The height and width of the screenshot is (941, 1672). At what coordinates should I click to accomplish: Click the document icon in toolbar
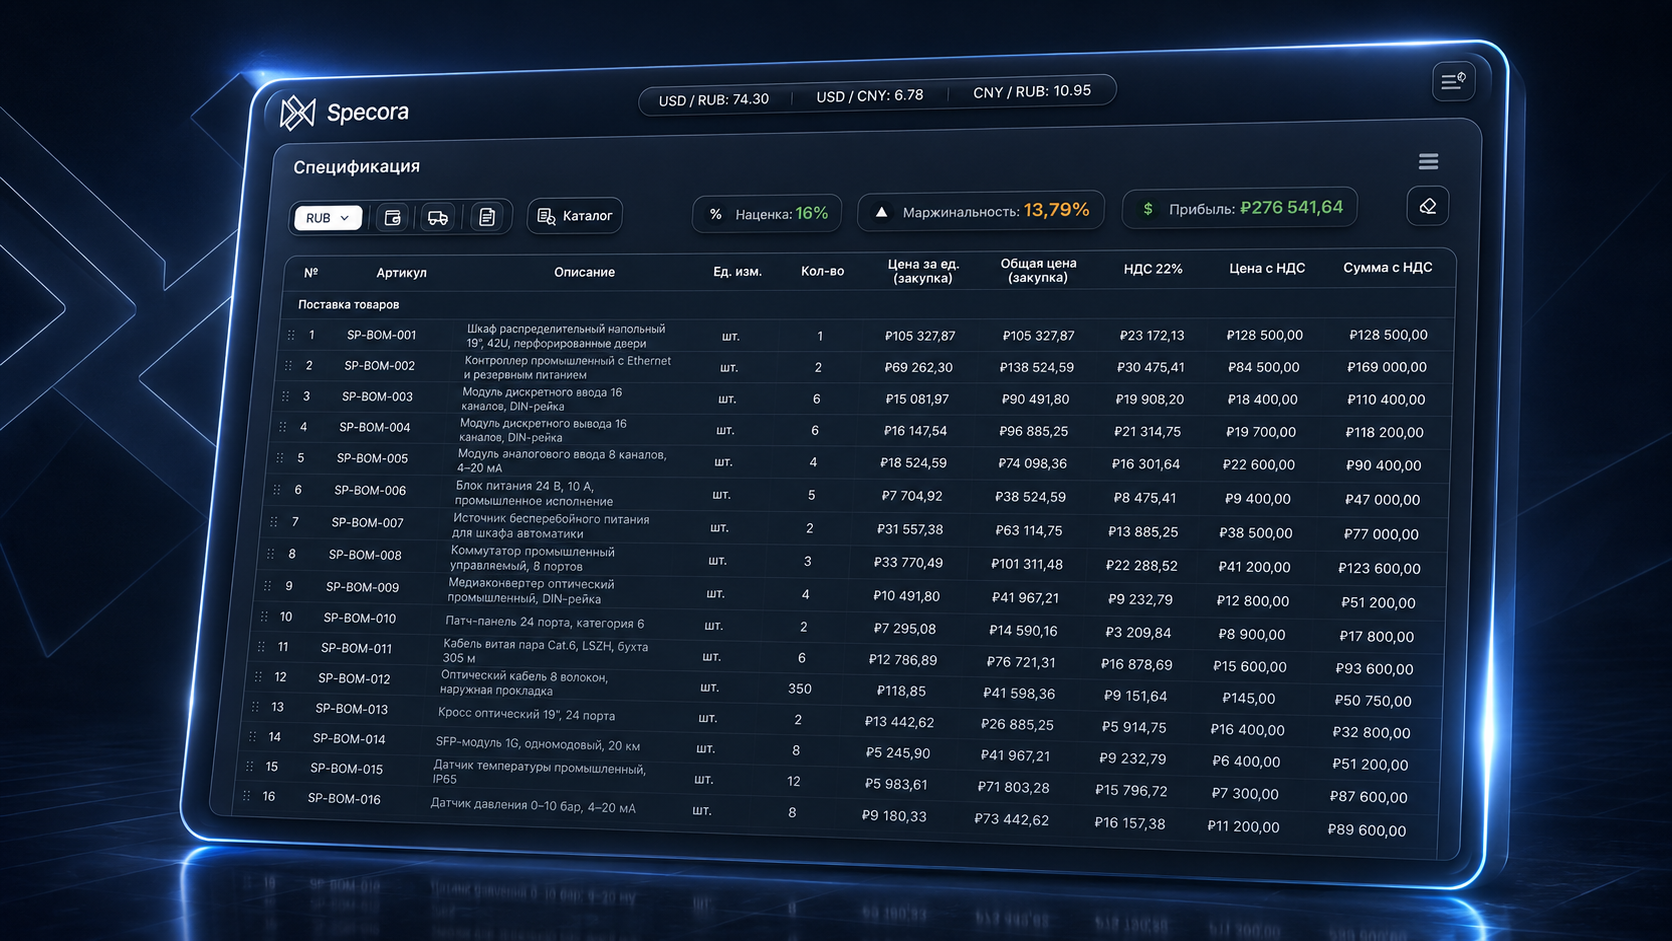pos(487,217)
